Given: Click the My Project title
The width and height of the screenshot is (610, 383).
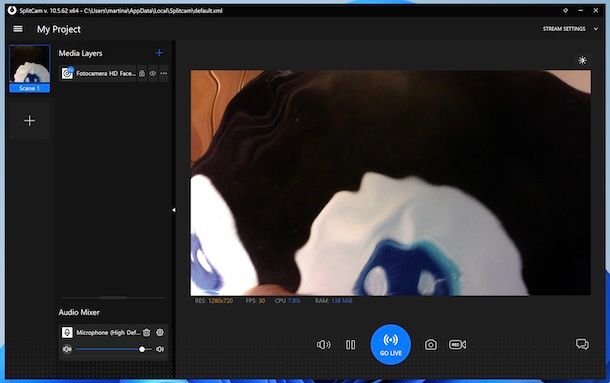Looking at the screenshot, I should (x=59, y=29).
